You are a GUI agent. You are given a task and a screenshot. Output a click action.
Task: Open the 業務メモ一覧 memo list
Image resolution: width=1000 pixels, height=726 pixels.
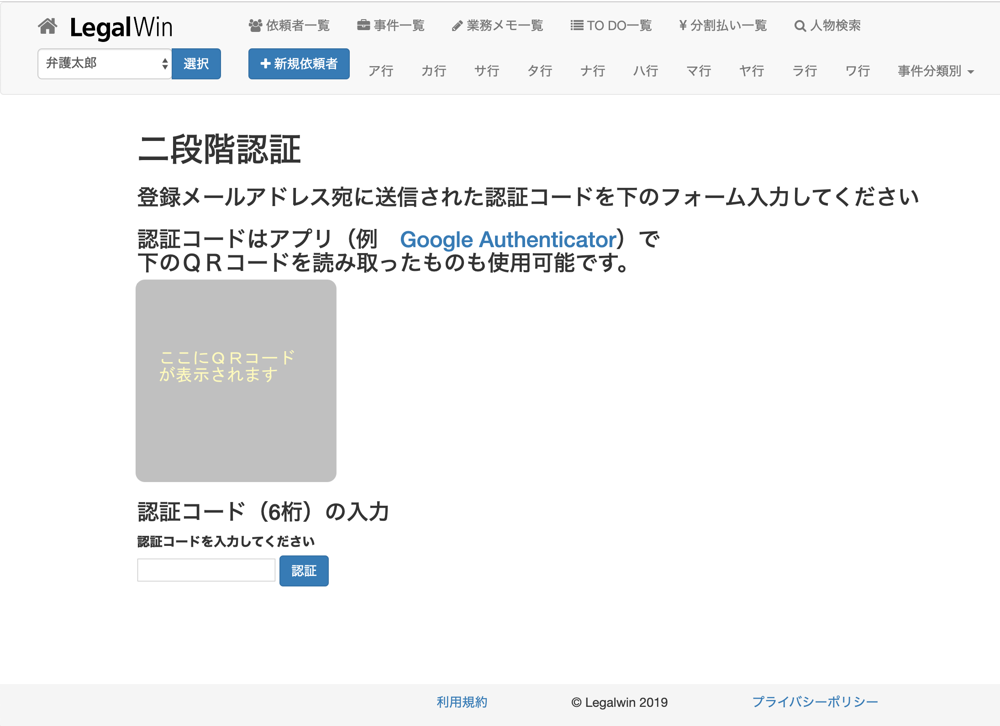(x=497, y=26)
